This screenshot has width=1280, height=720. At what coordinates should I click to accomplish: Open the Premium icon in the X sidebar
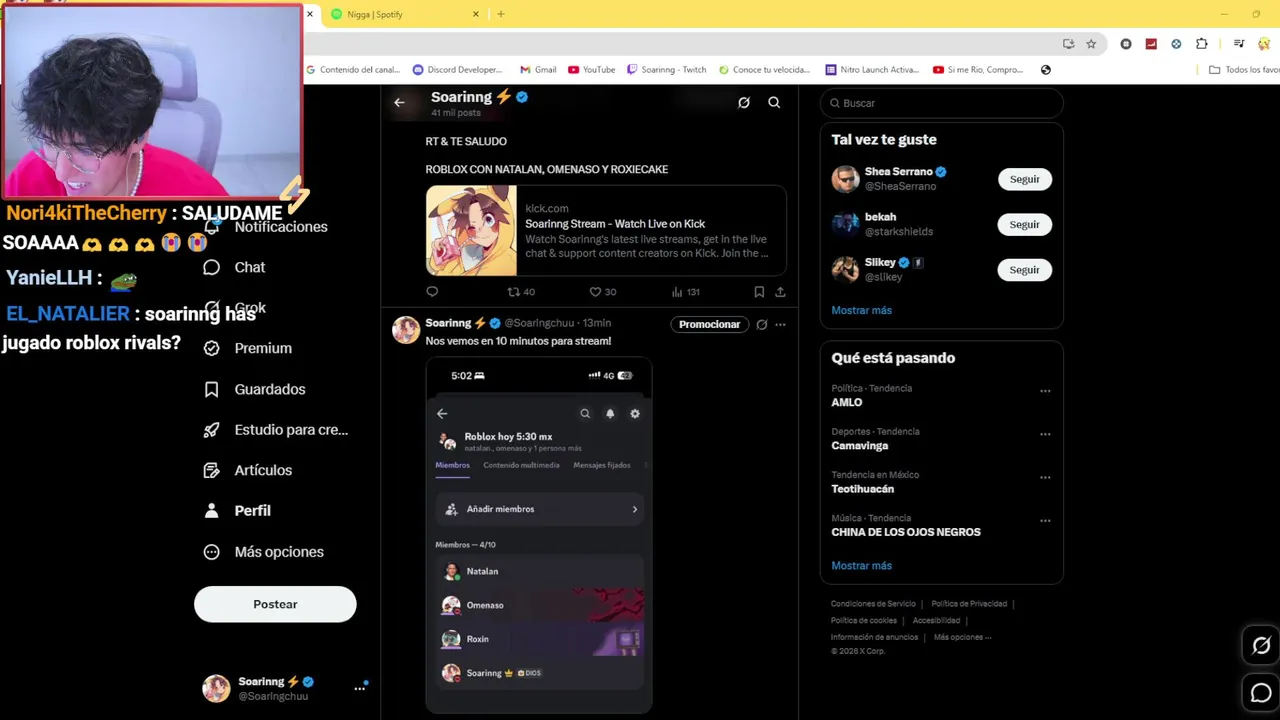point(211,348)
